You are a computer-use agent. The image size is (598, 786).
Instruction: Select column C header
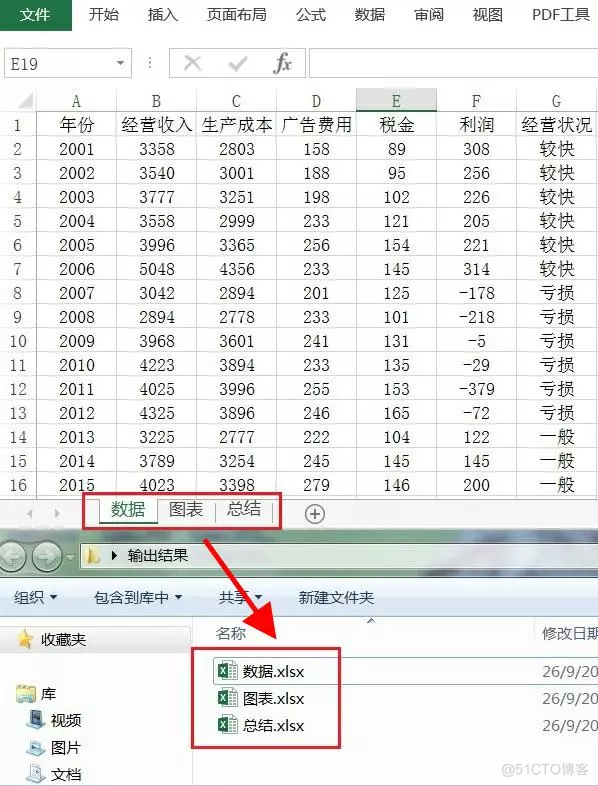coord(236,101)
